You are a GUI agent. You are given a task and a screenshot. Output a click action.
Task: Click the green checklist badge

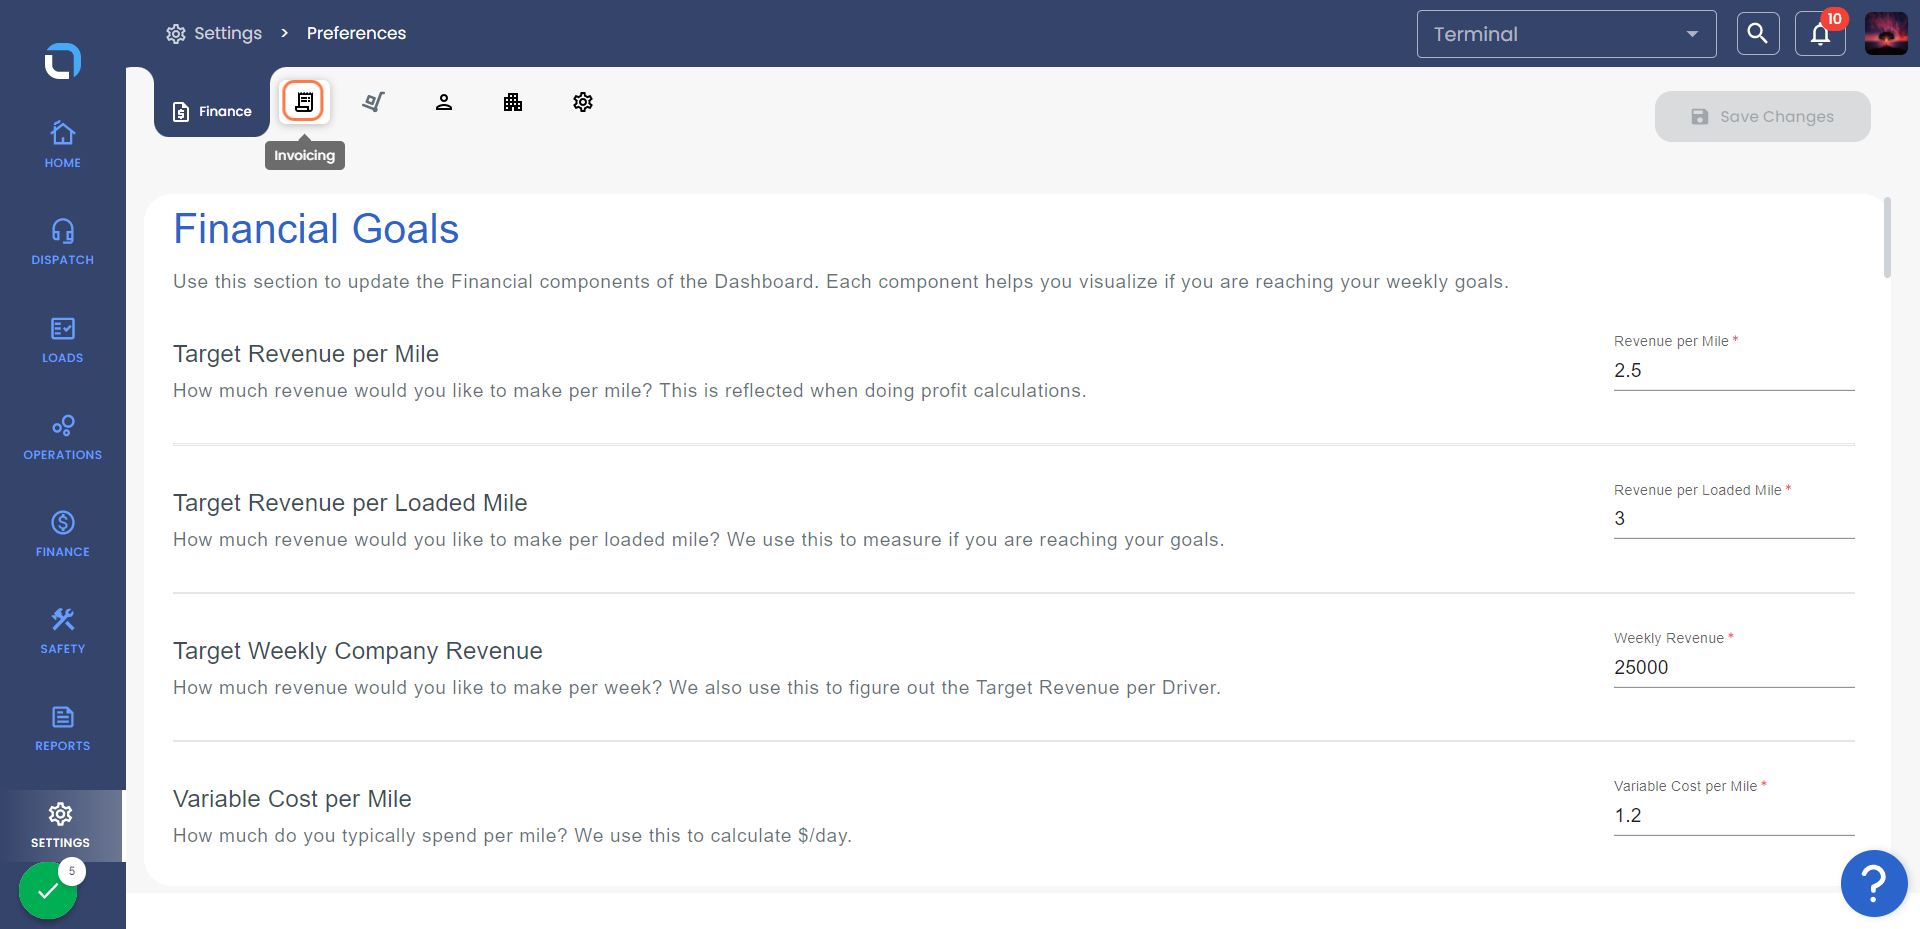click(48, 890)
